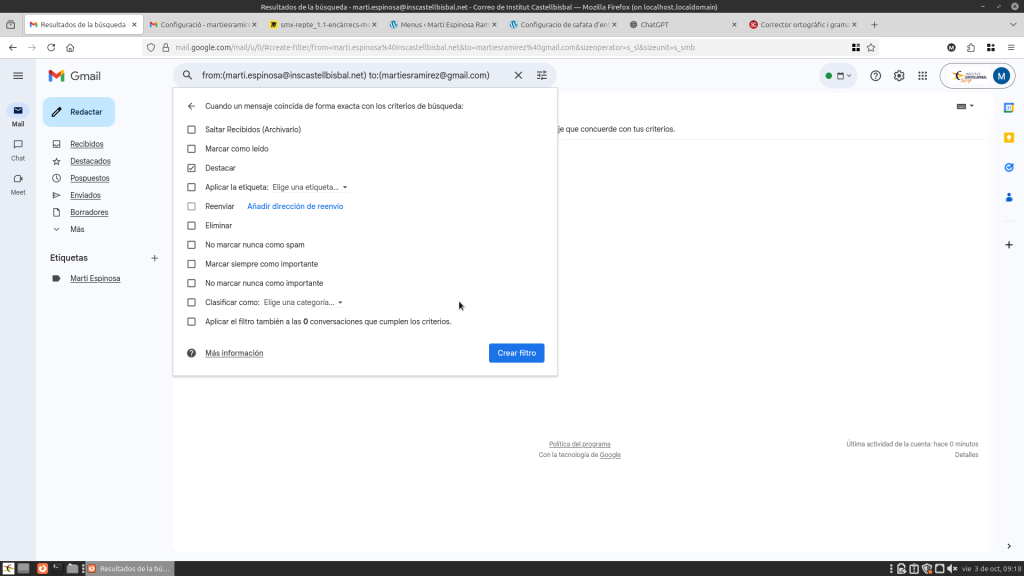Open search options filter icon in search bar
Image resolution: width=1024 pixels, height=576 pixels.
click(542, 75)
